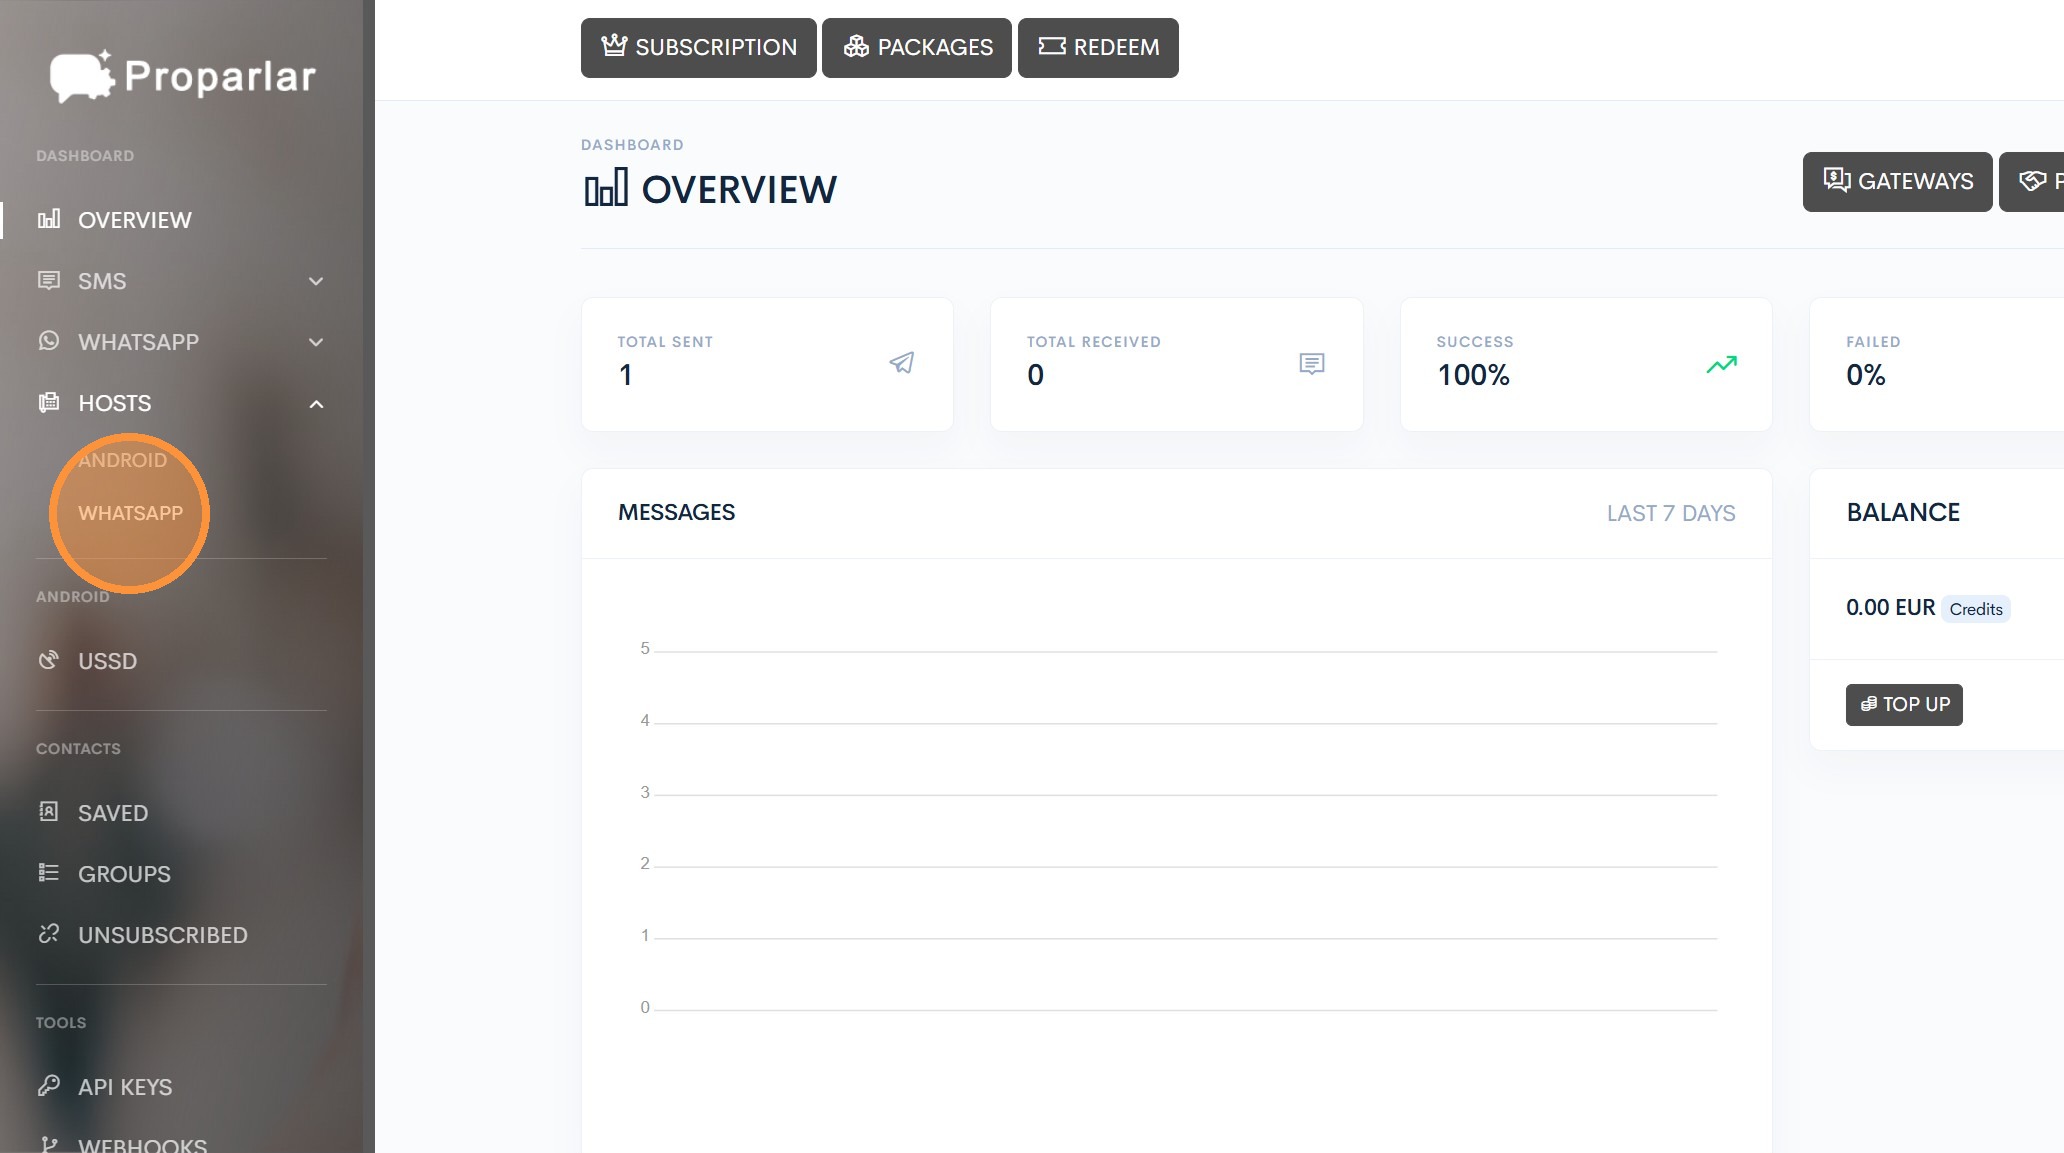The image size is (2064, 1153).
Task: Click the Redeem button
Action: point(1097,47)
